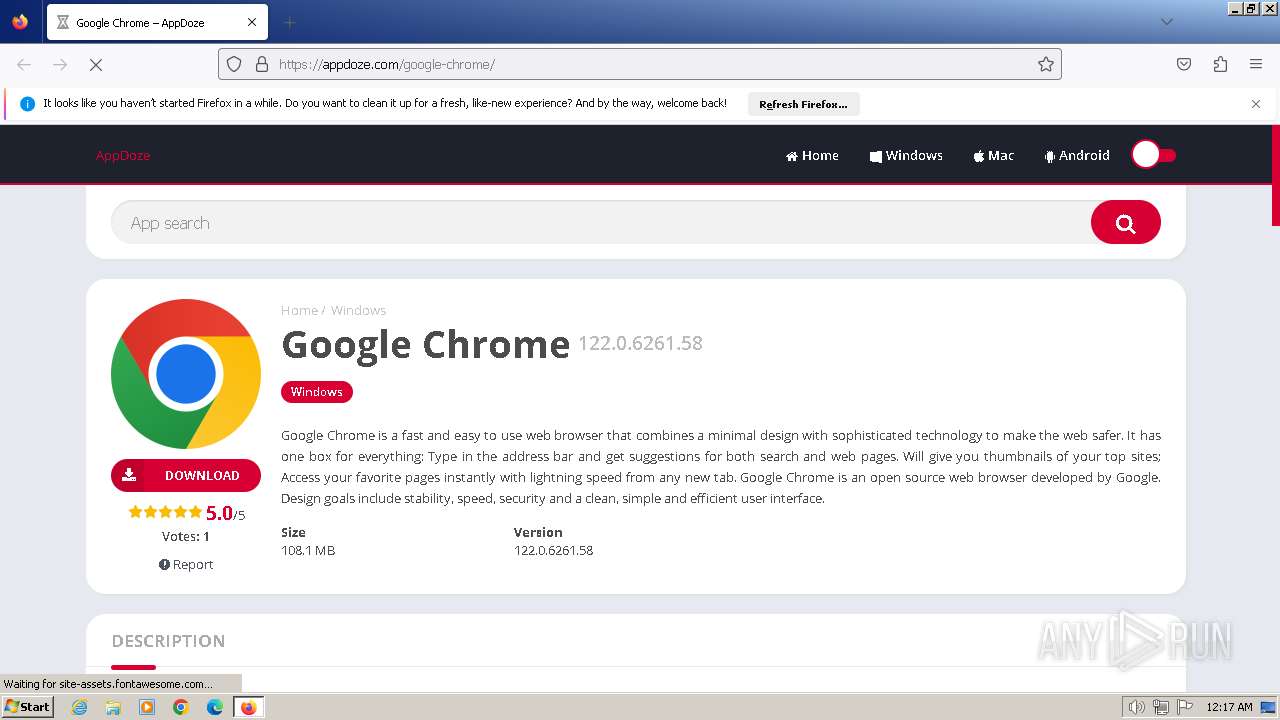Click the 108.1 MB size value
Image resolution: width=1280 pixels, height=720 pixels.
click(x=308, y=550)
